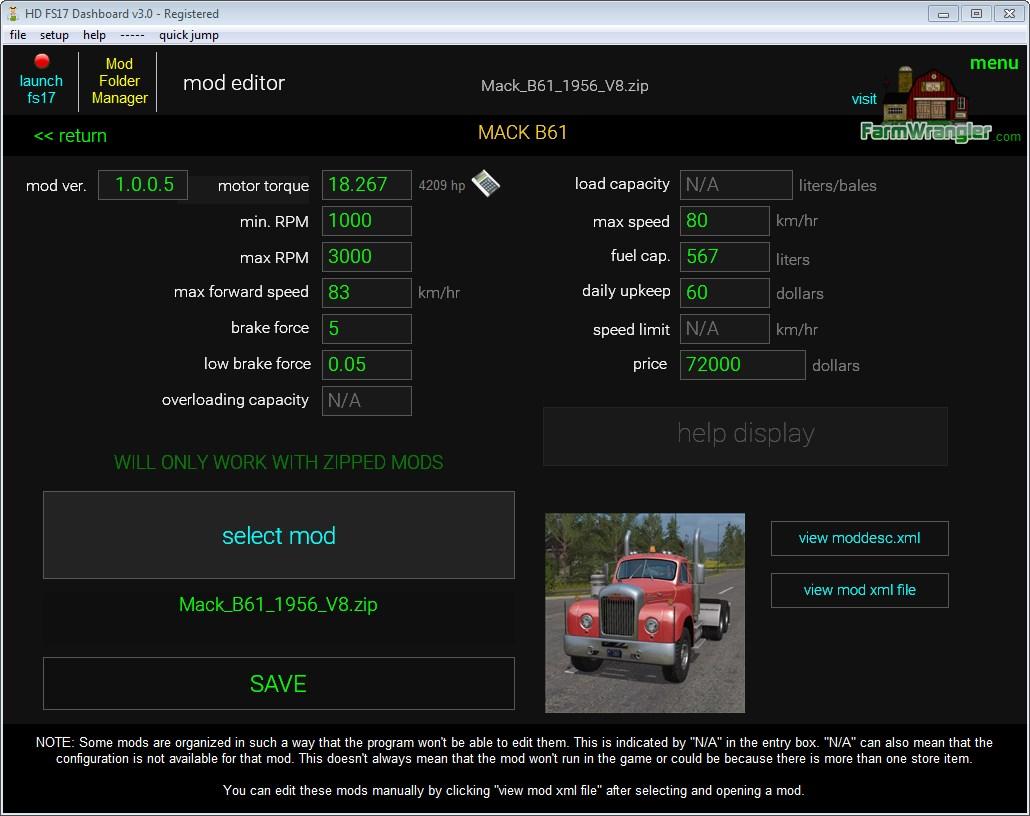Click the Mack truck preview image
Viewport: 1030px width, 816px height.
click(x=644, y=613)
